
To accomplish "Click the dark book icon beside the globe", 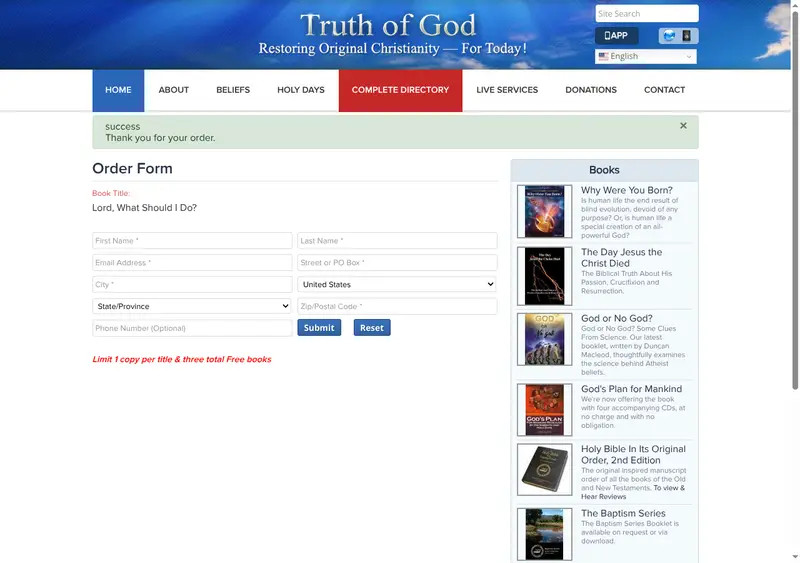I will (x=687, y=35).
